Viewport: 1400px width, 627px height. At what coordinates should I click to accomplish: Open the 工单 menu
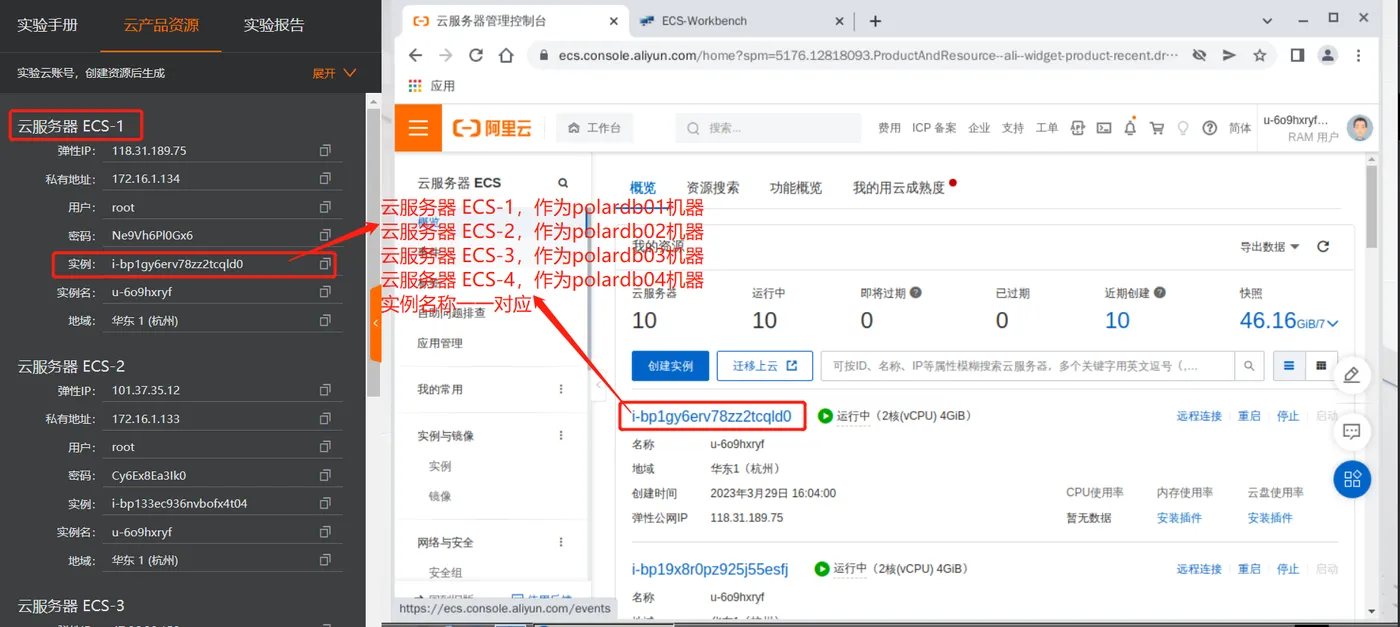1047,128
